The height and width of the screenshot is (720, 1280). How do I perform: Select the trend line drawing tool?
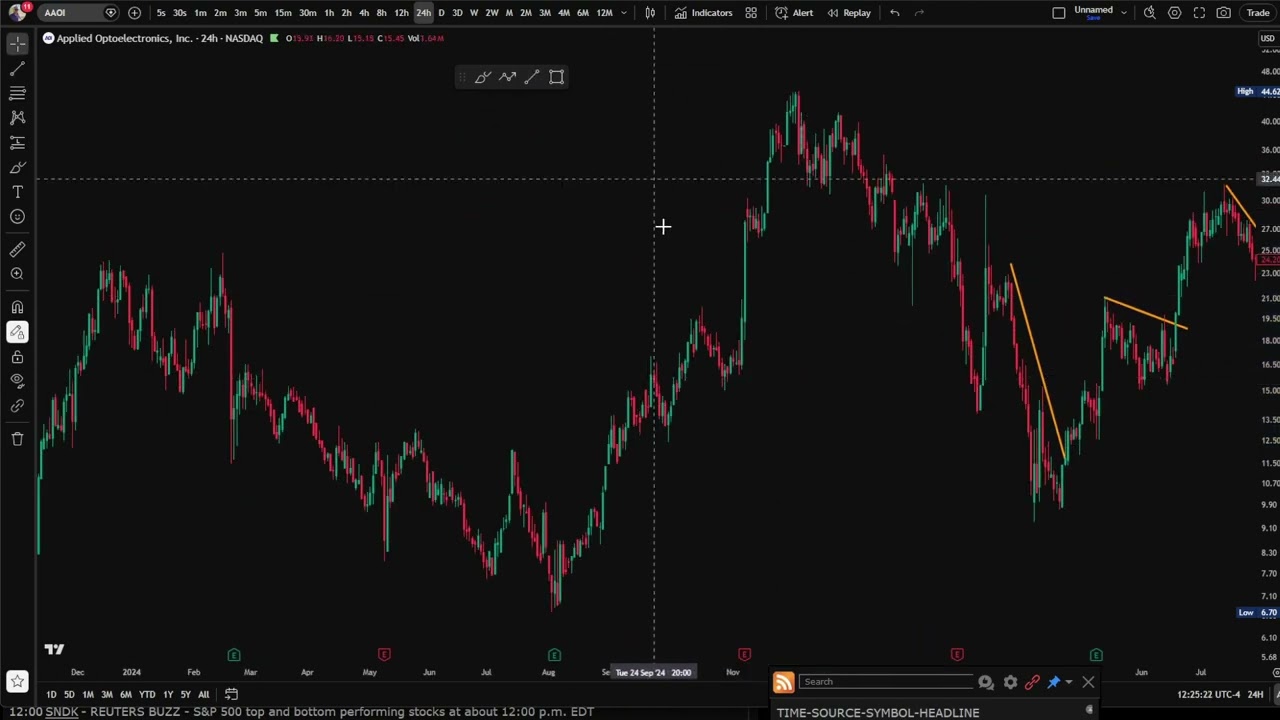pyautogui.click(x=17, y=68)
